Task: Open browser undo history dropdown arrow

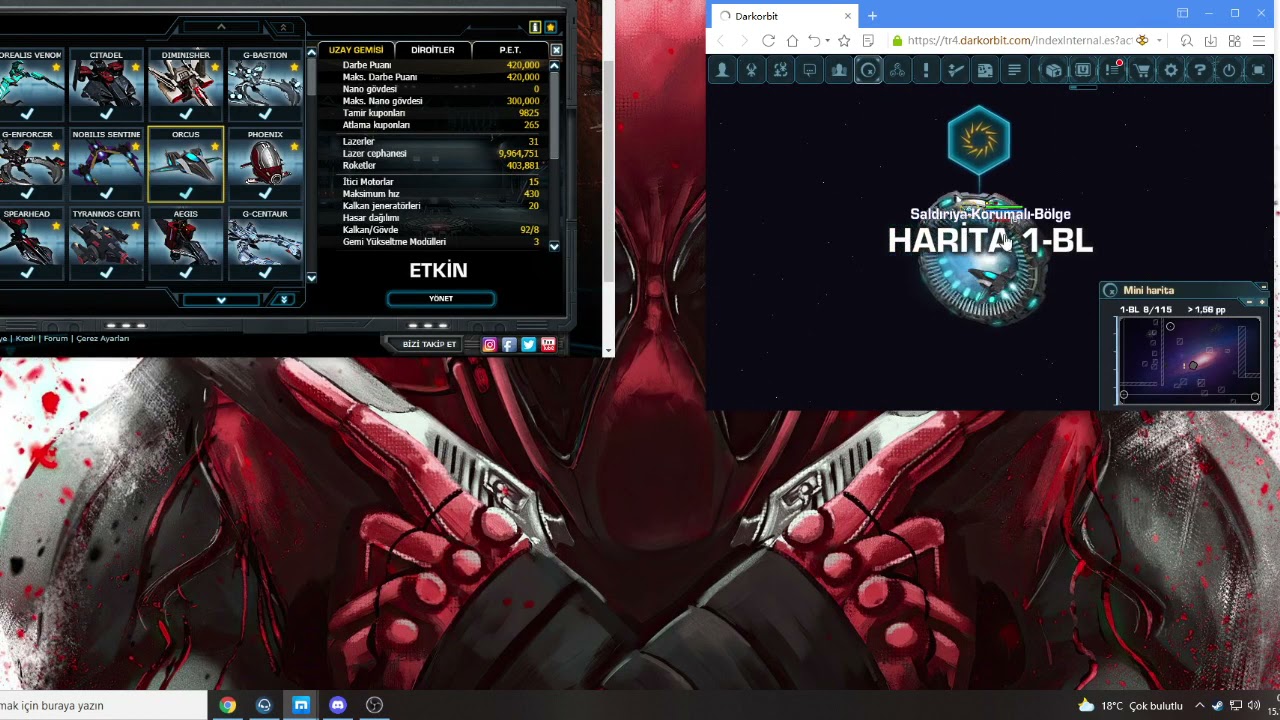Action: pyautogui.click(x=827, y=41)
